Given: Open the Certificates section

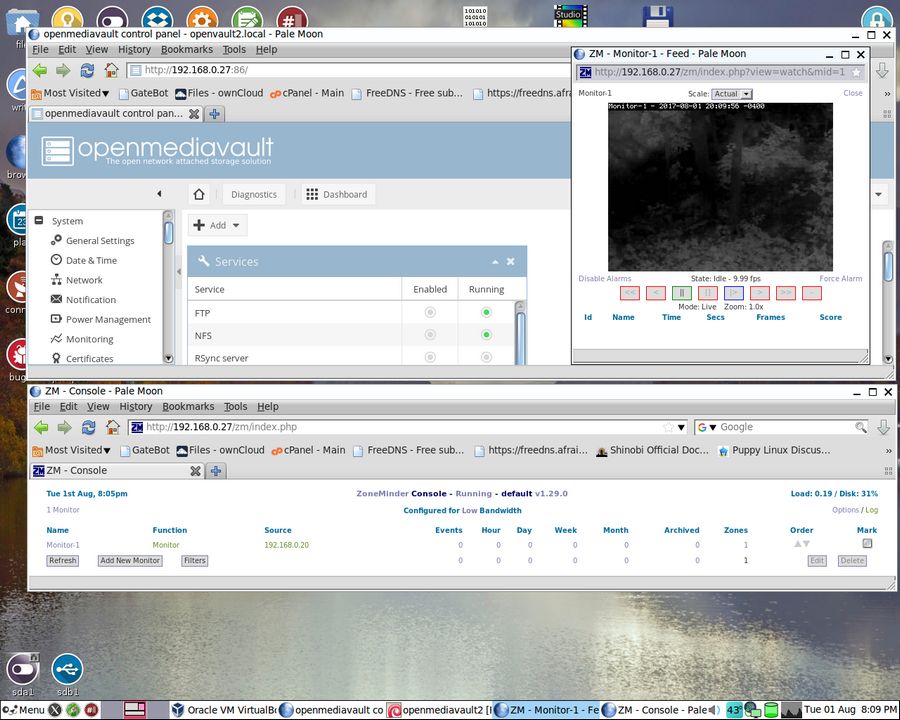Looking at the screenshot, I should coord(90,358).
